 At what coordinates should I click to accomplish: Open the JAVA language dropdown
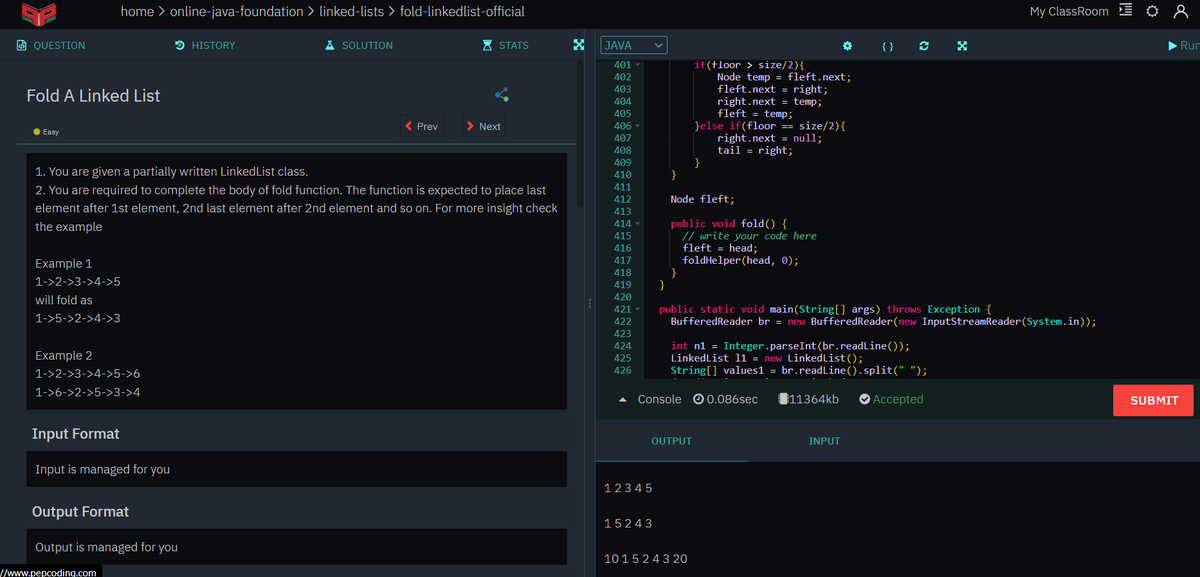(633, 46)
